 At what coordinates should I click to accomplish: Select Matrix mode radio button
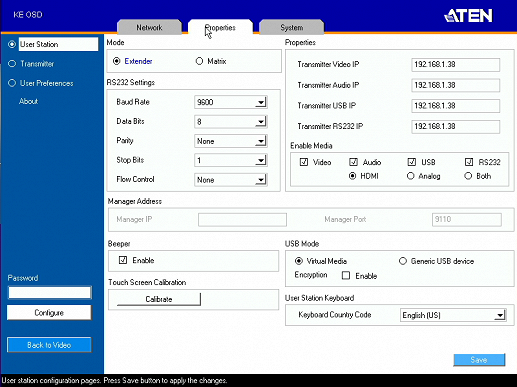[x=199, y=61]
